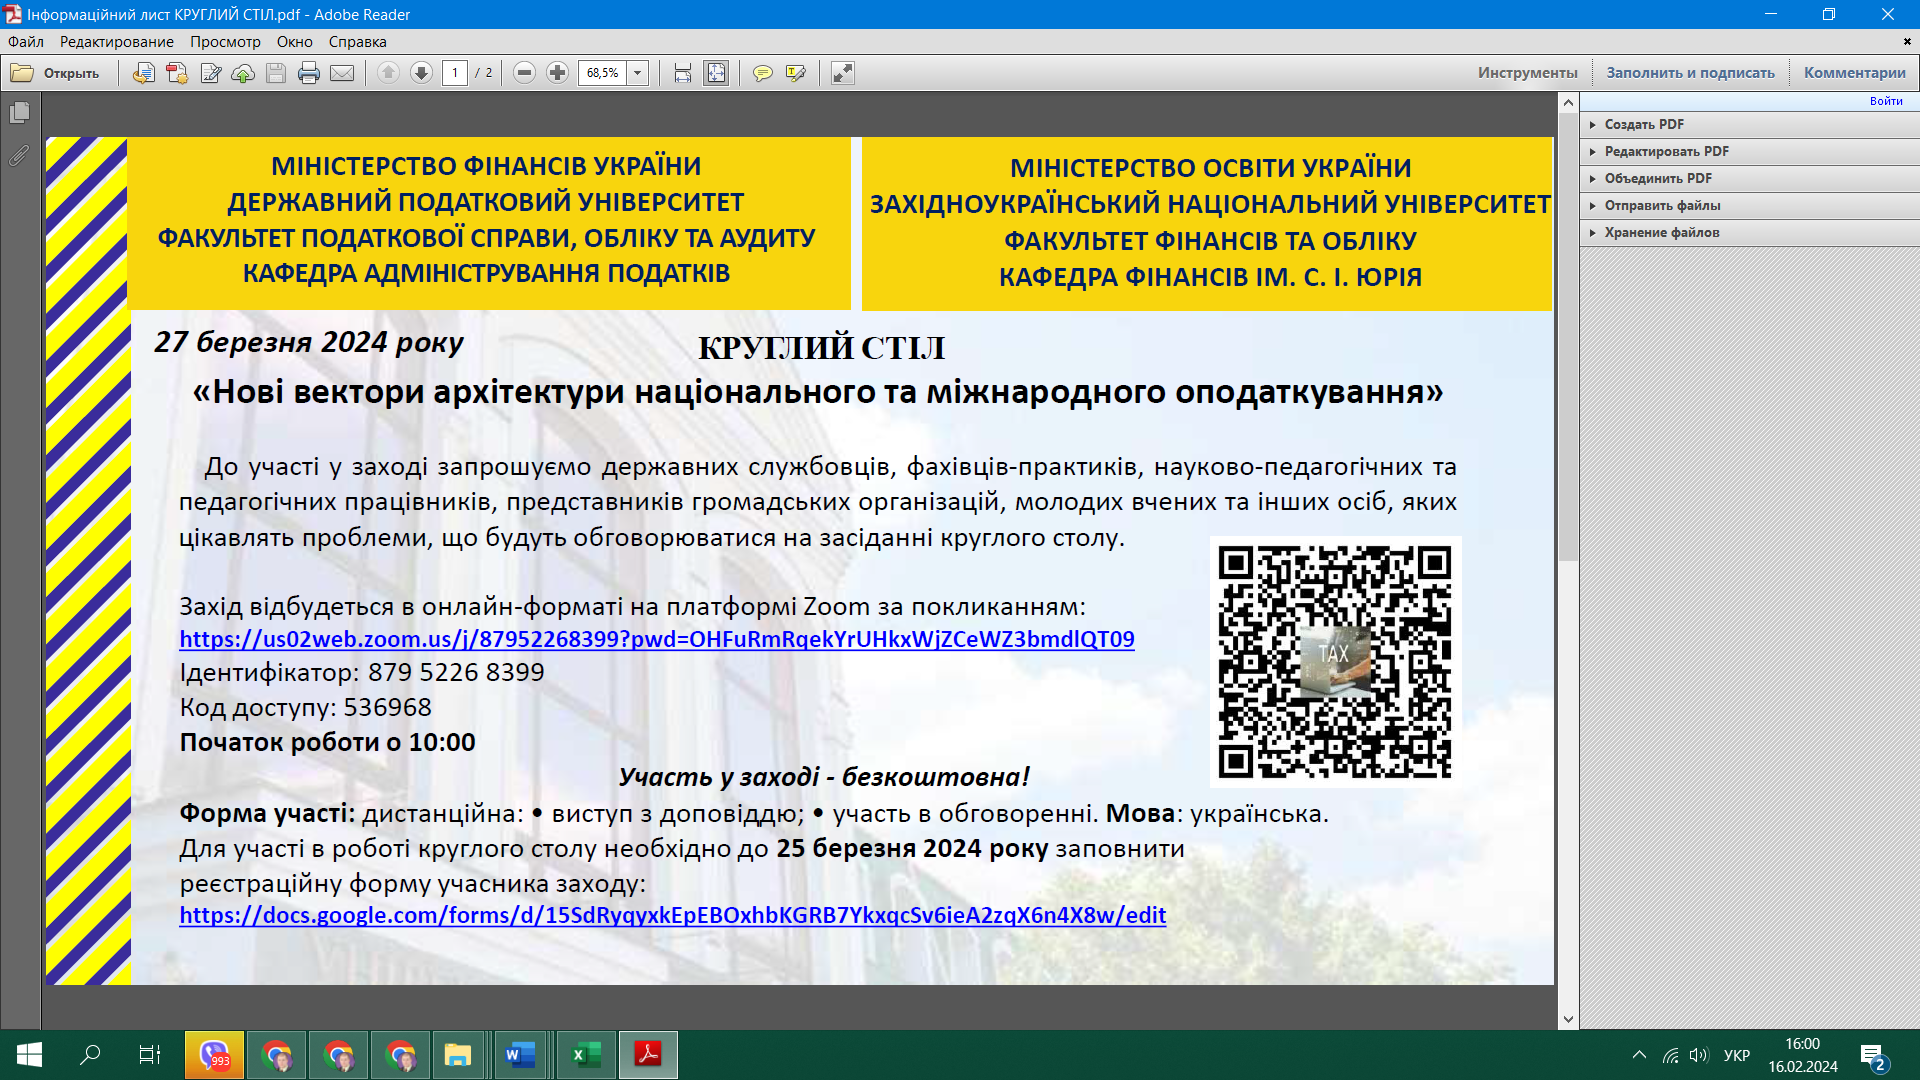1920x1080 pixels.
Task: Open the Окно menu
Action: coord(295,42)
